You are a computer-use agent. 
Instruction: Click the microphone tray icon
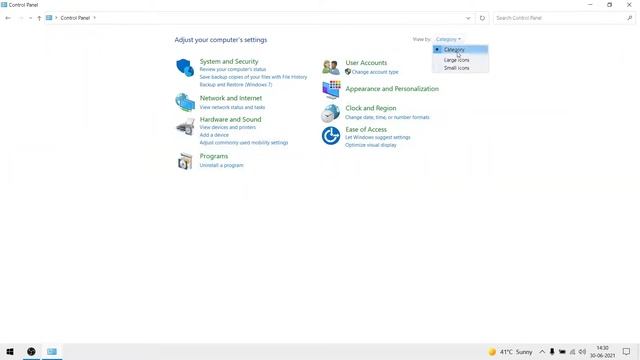[x=552, y=351]
